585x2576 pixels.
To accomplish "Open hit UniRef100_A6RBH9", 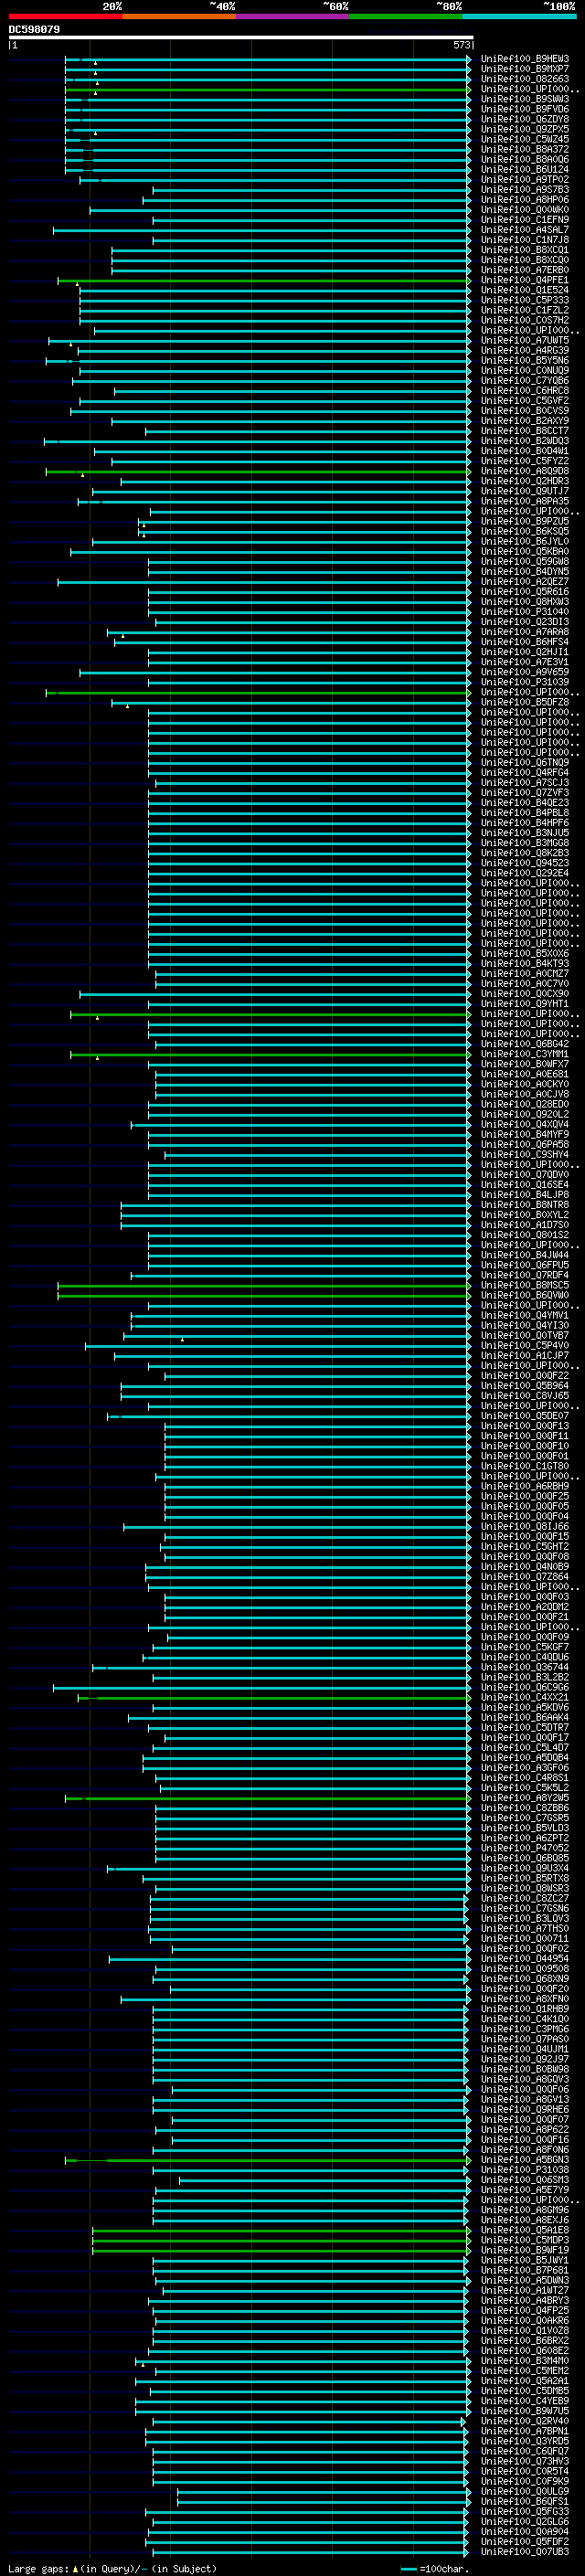I will [x=525, y=1486].
